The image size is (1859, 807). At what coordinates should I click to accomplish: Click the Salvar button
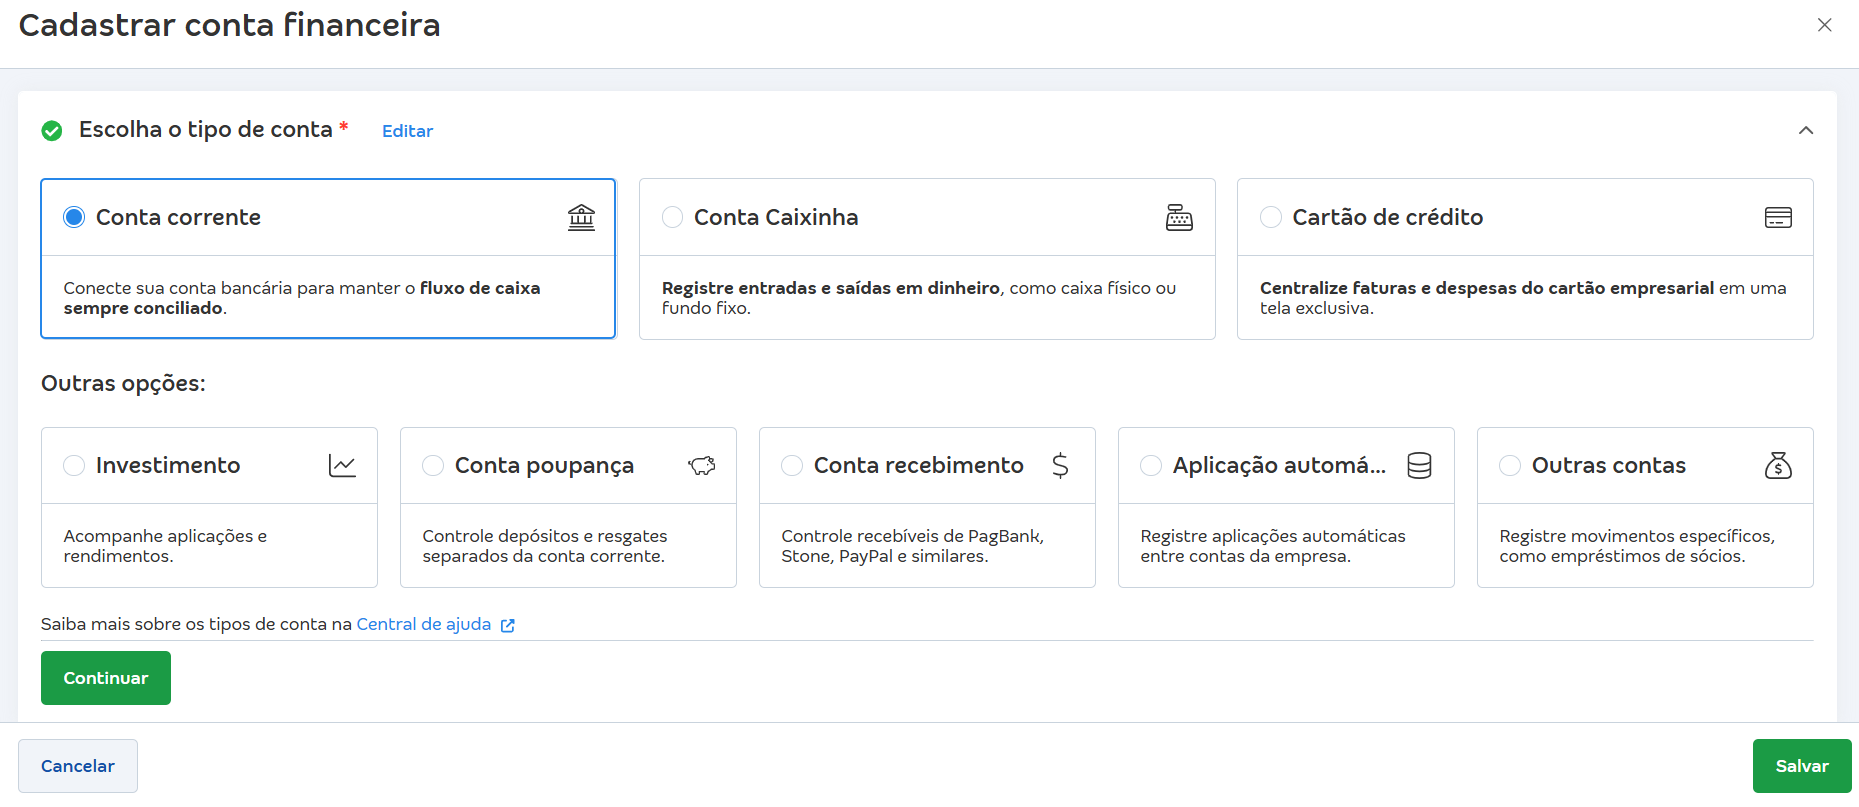pyautogui.click(x=1801, y=766)
